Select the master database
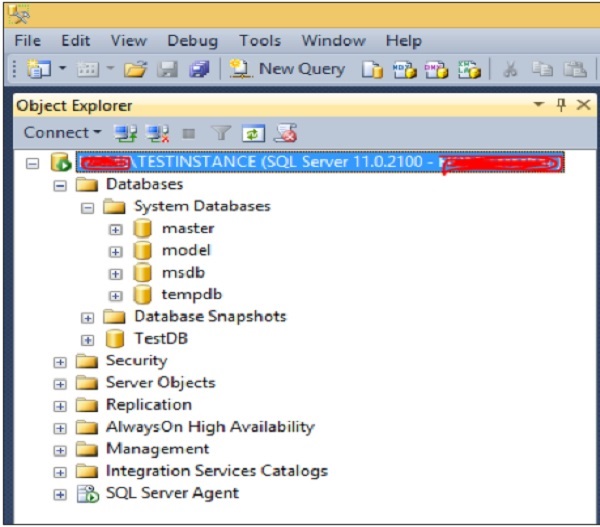This screenshot has width=600, height=527. pyautogui.click(x=188, y=228)
